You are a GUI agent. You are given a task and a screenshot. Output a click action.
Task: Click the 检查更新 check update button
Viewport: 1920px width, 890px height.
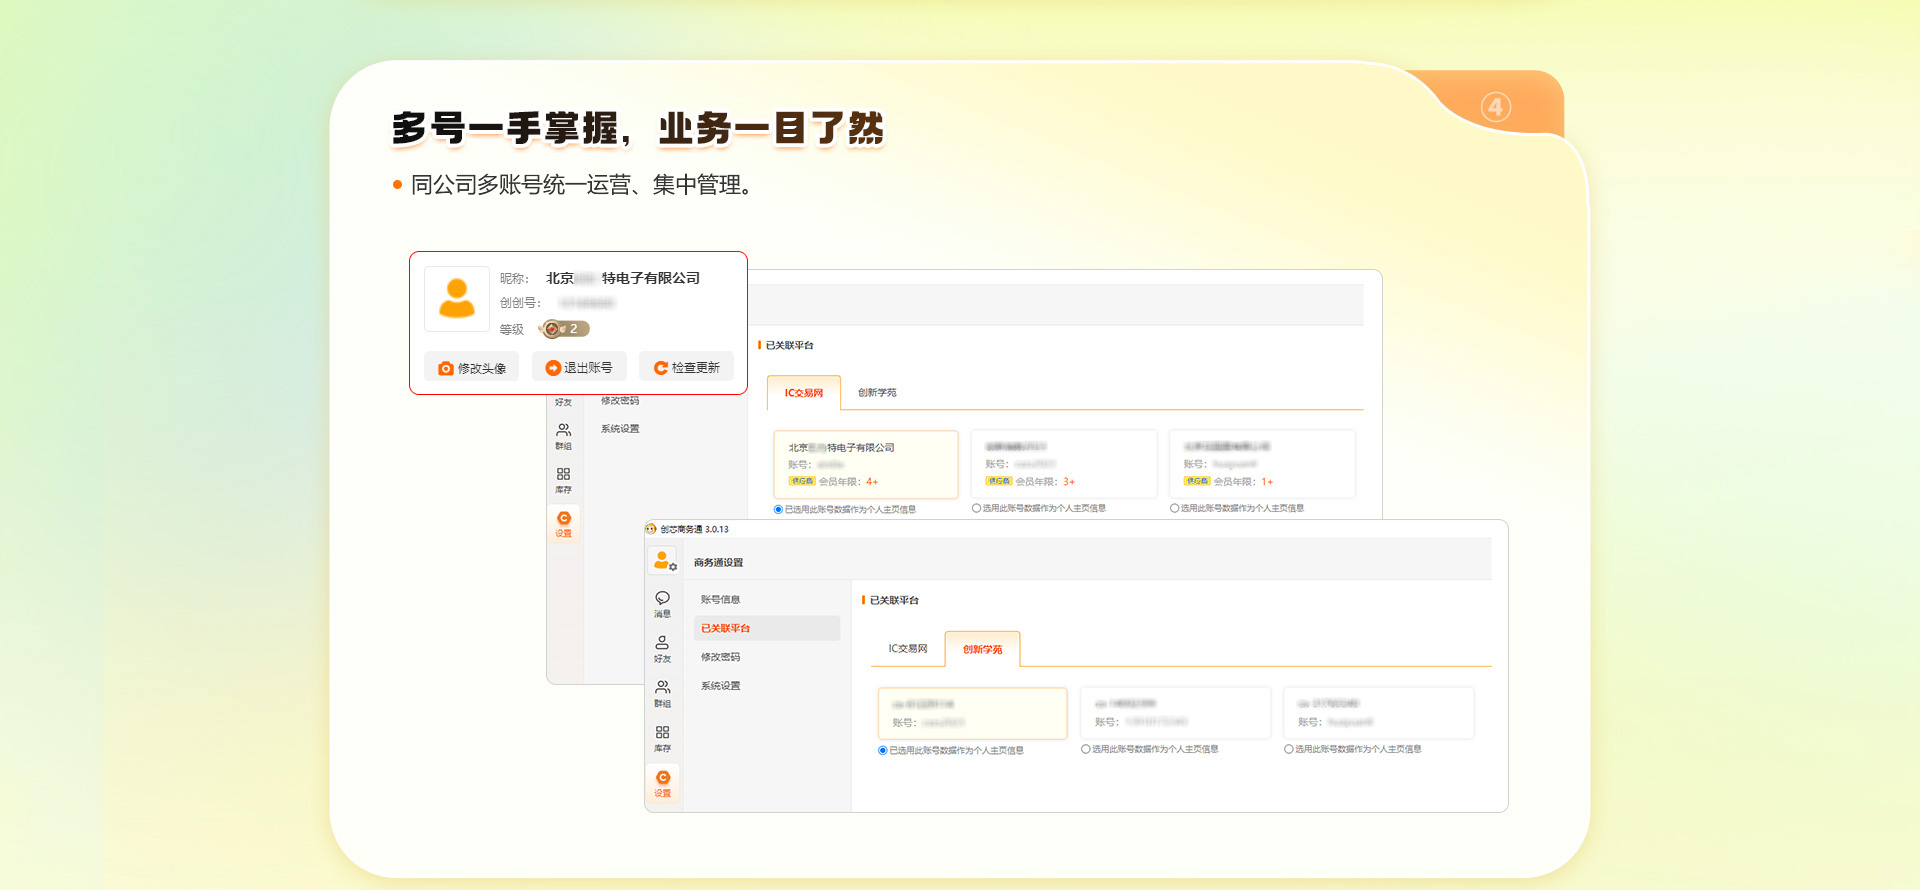[686, 368]
